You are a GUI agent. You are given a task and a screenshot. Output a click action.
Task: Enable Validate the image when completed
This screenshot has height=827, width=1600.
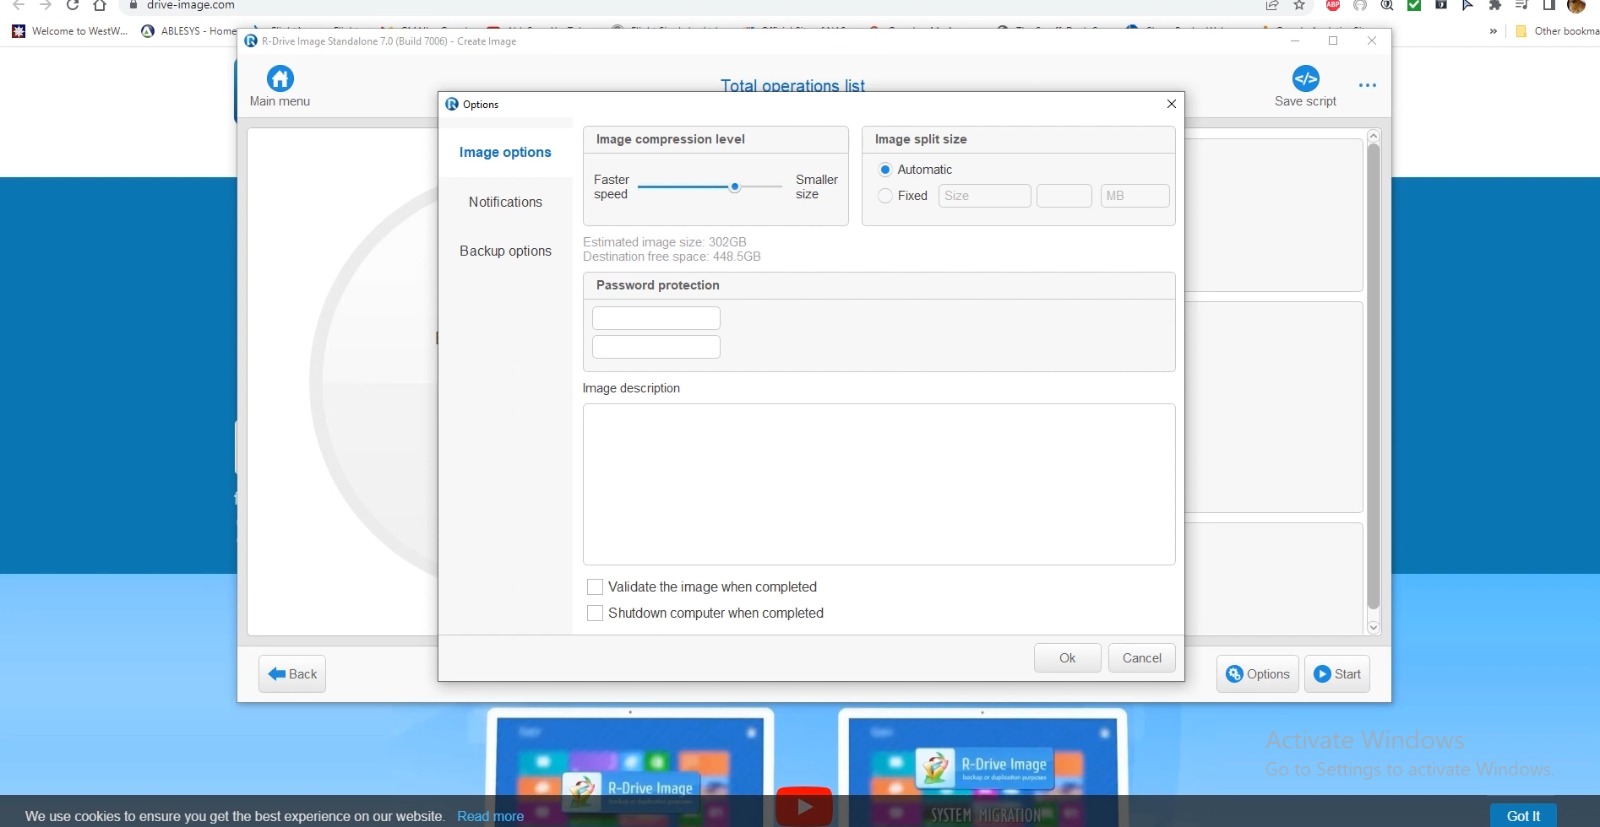coord(595,587)
